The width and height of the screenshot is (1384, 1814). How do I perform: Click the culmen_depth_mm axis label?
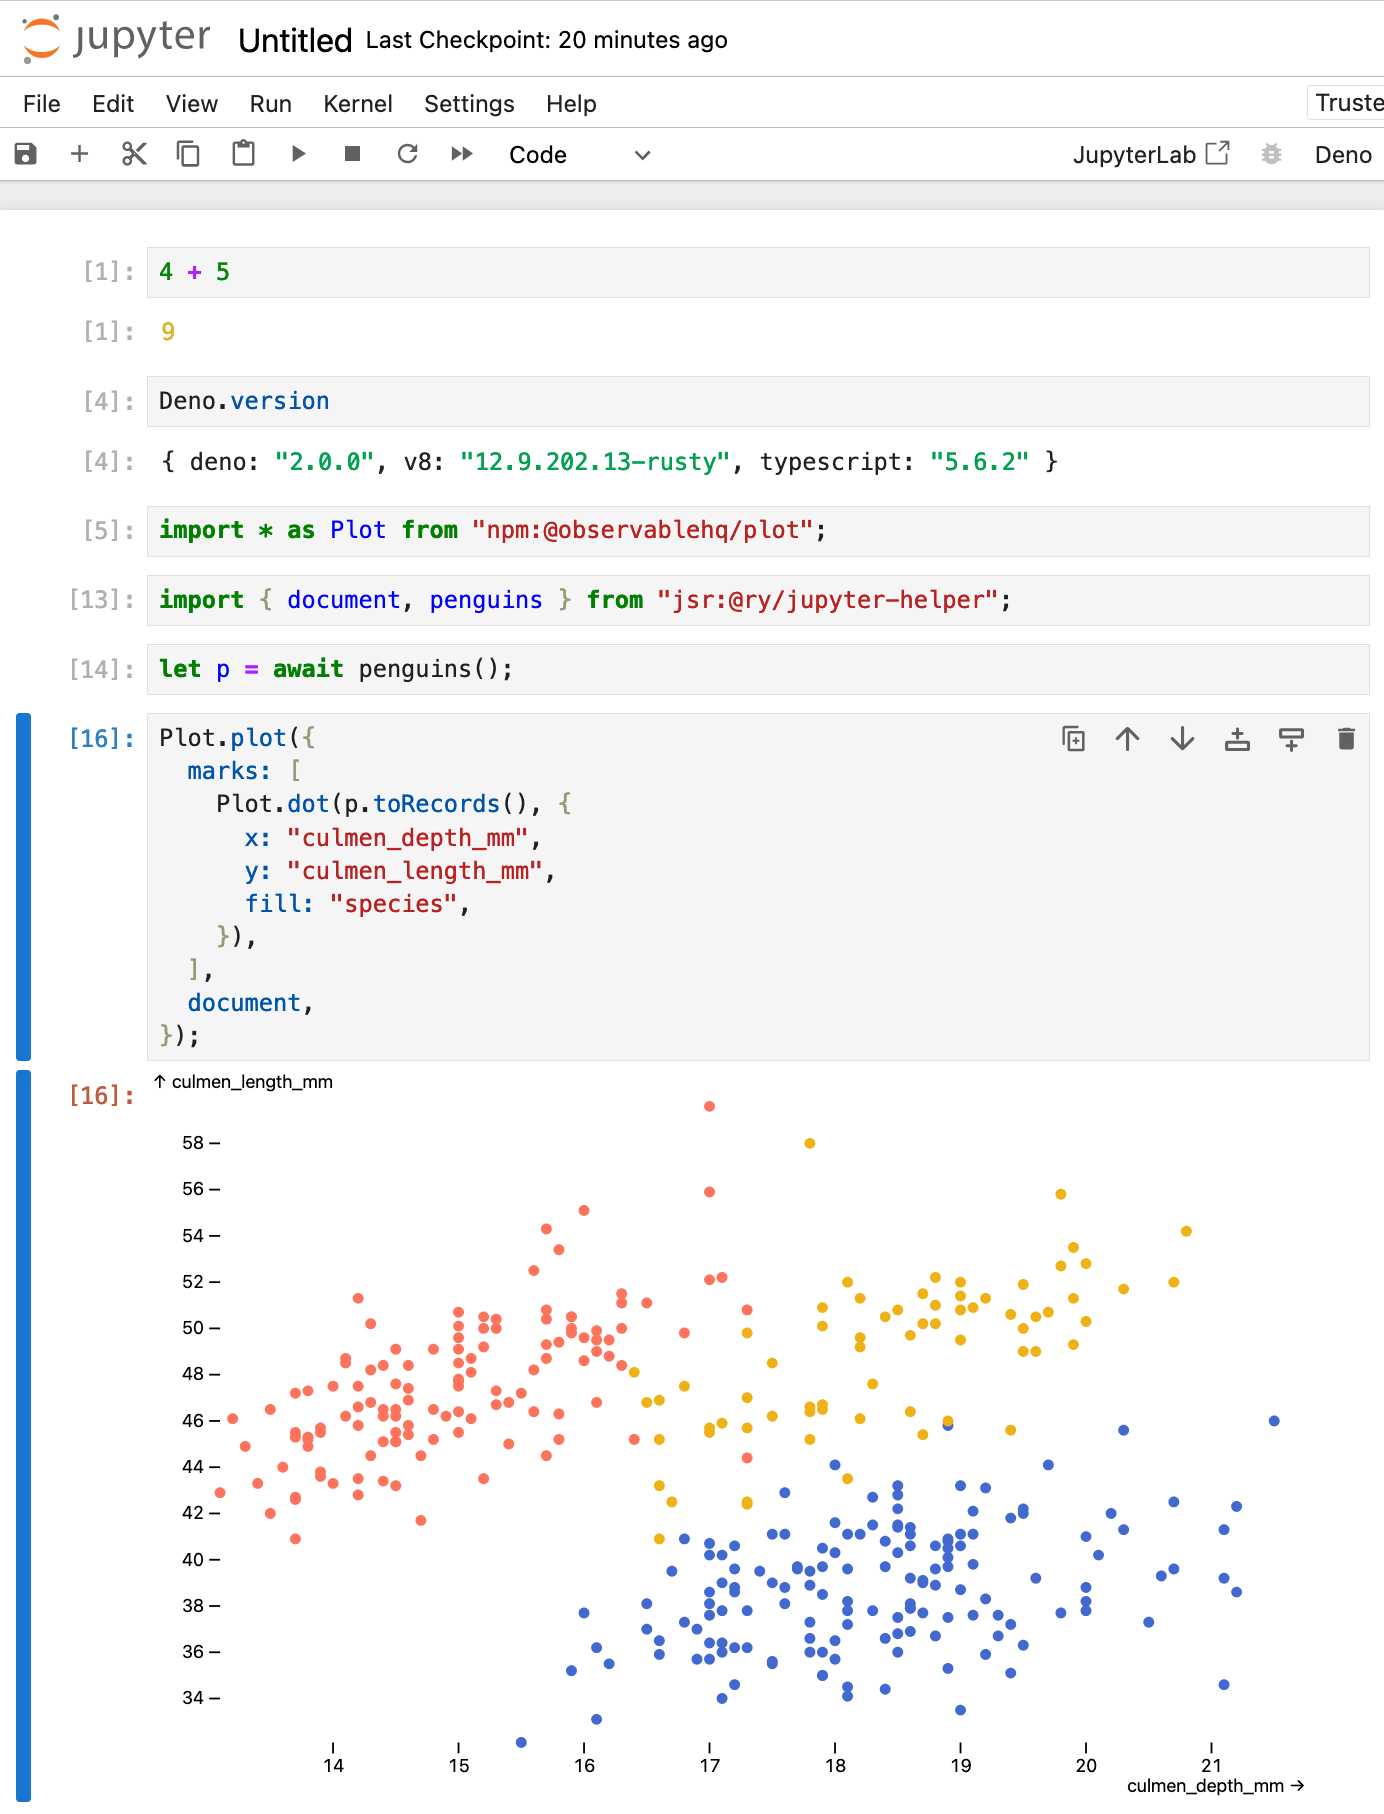coord(1215,1785)
